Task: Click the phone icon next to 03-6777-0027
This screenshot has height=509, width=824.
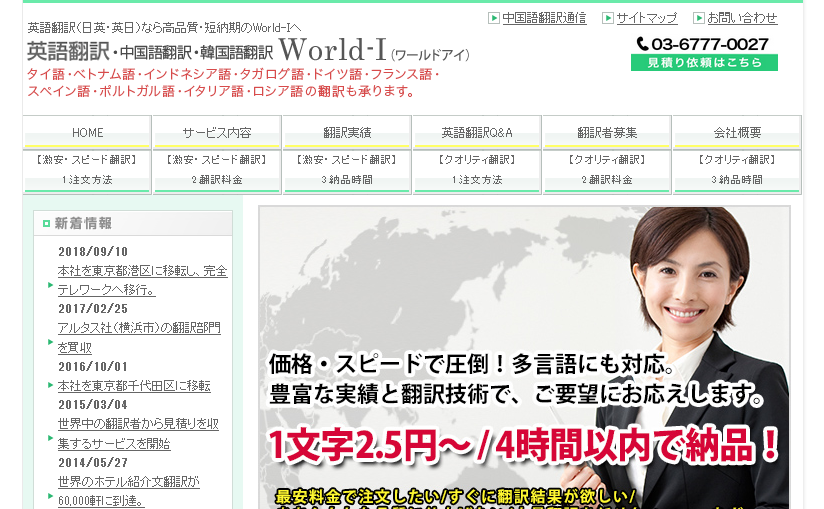Action: pyautogui.click(x=642, y=44)
